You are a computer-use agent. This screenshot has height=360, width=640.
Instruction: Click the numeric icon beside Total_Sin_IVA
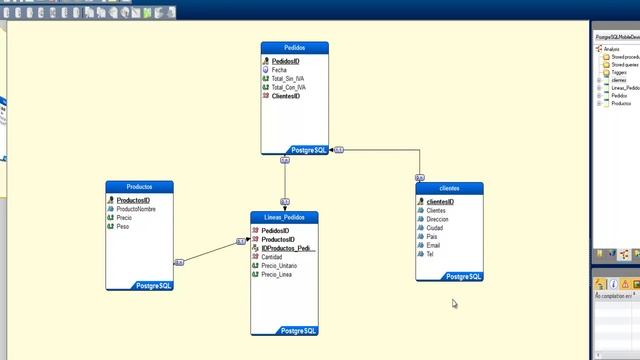pyautogui.click(x=266, y=78)
